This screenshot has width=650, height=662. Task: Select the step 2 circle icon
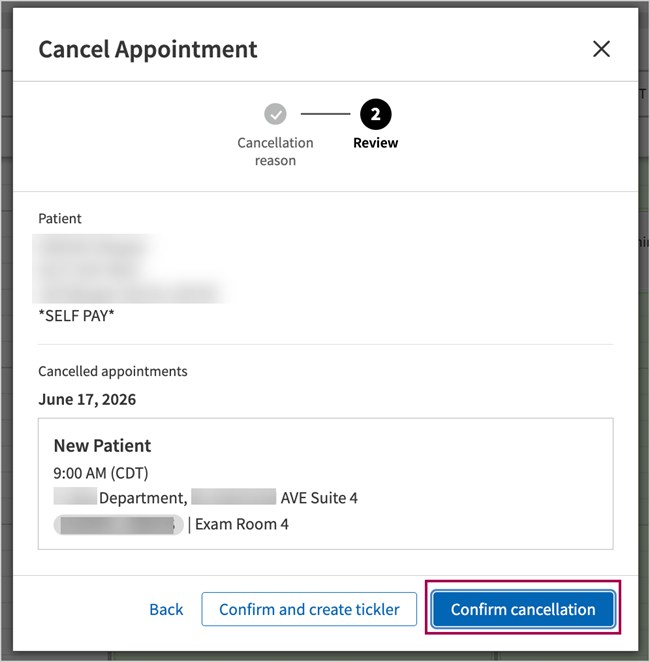(375, 114)
